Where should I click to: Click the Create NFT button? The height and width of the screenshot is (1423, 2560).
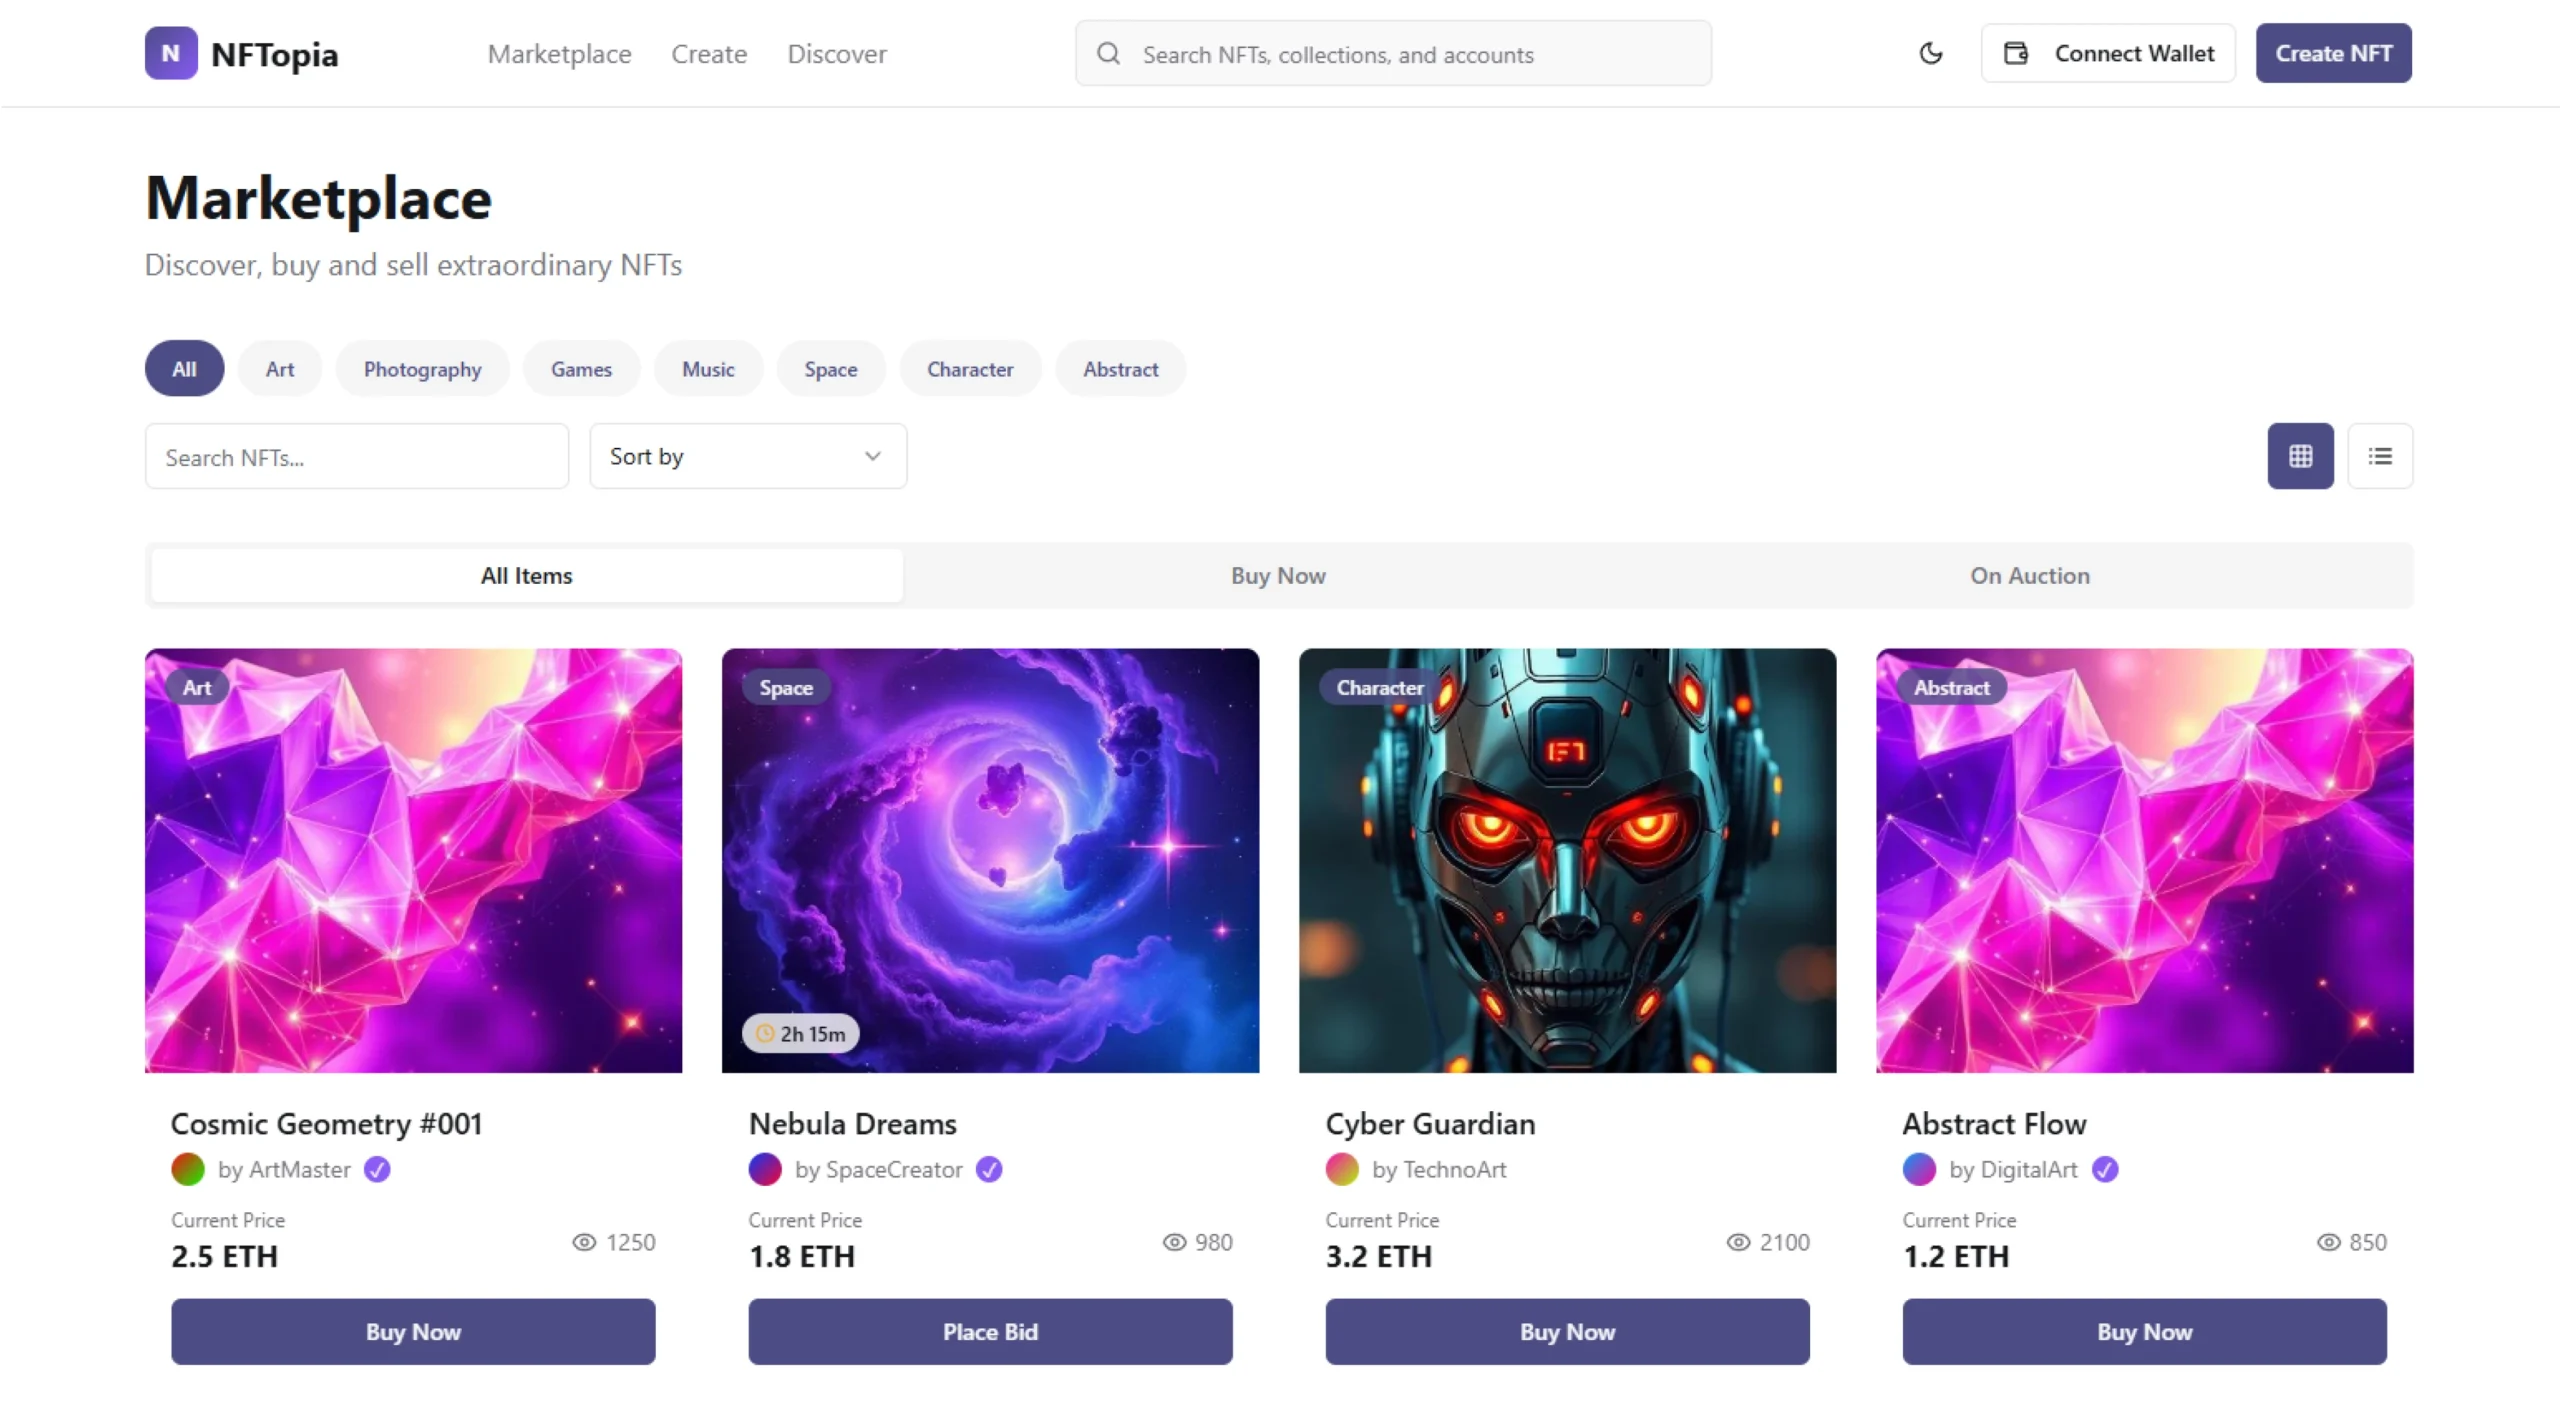pos(2334,53)
